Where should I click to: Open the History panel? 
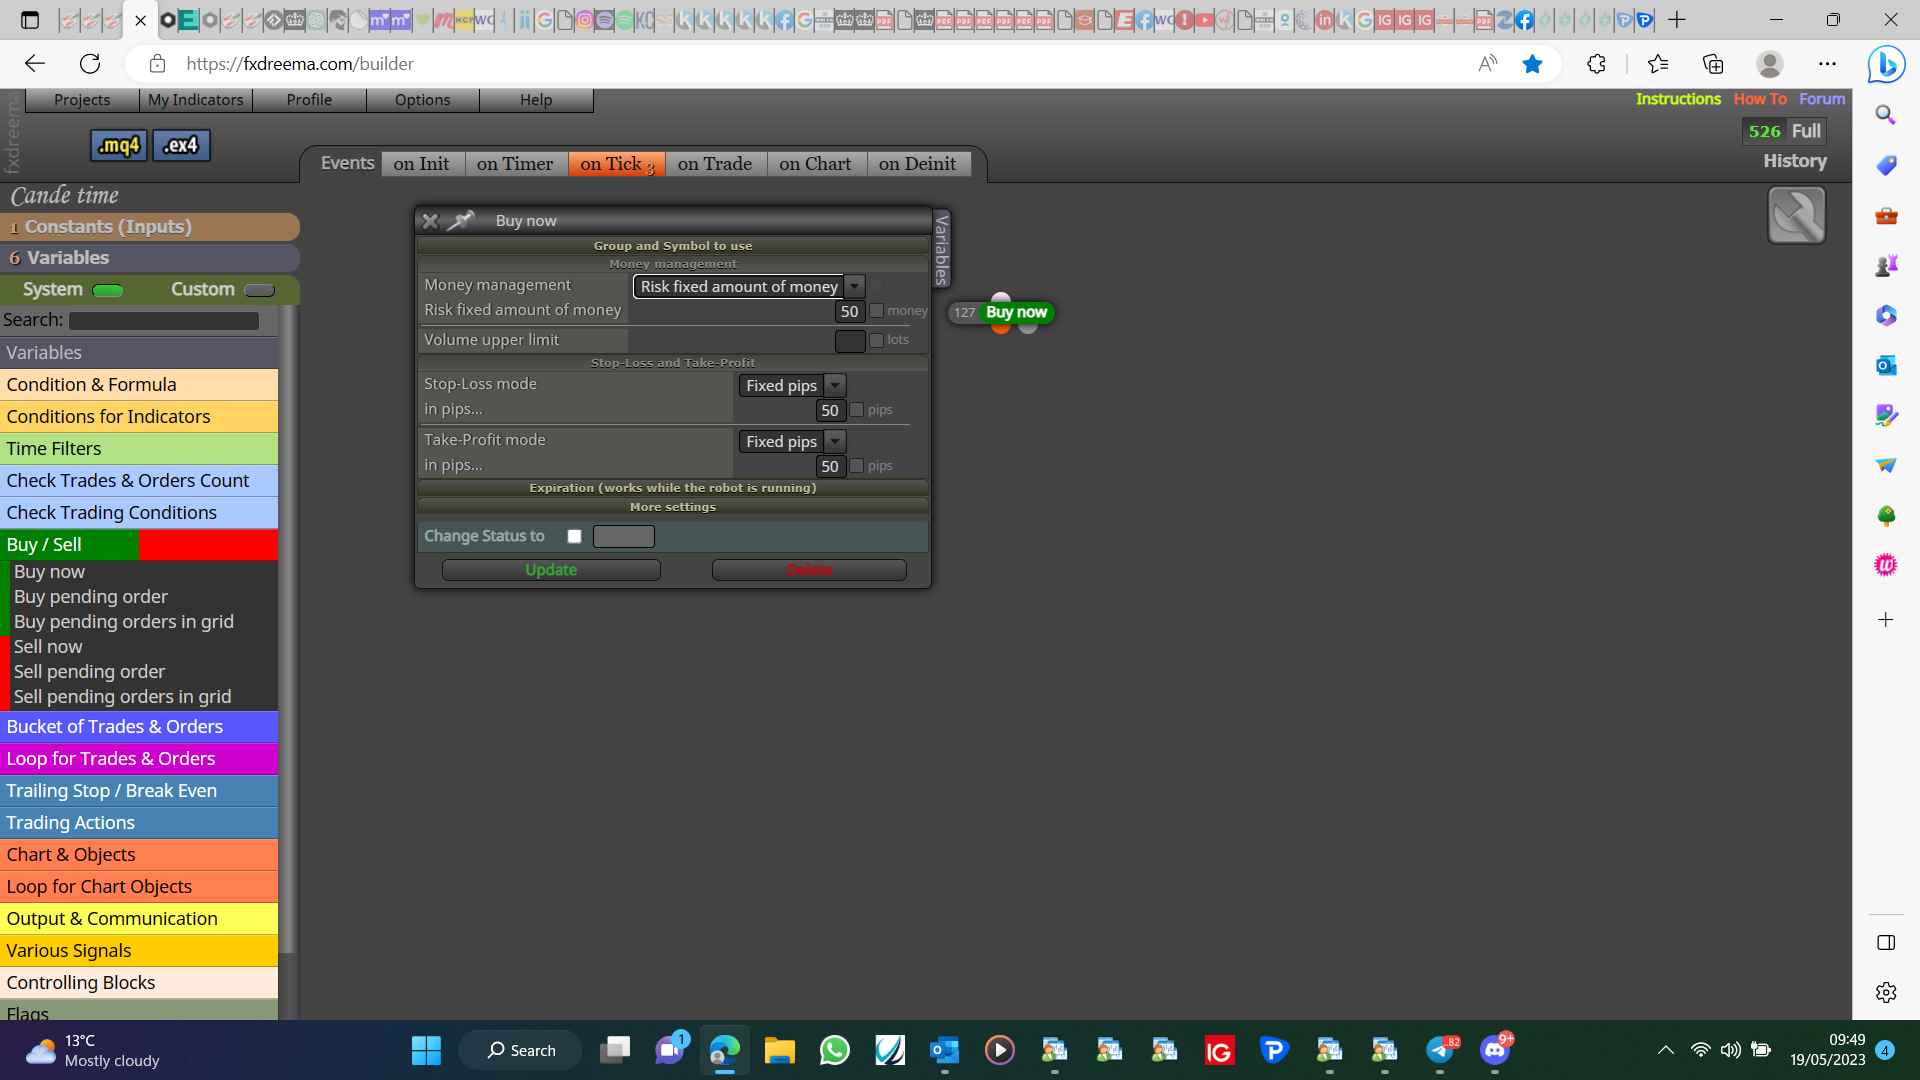(x=1795, y=161)
